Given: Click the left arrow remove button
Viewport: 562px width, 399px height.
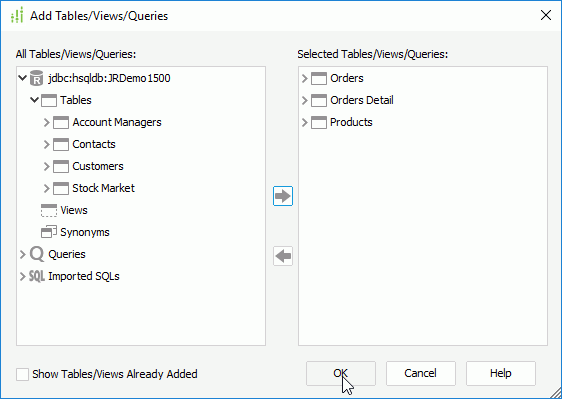Looking at the screenshot, I should coord(283,256).
